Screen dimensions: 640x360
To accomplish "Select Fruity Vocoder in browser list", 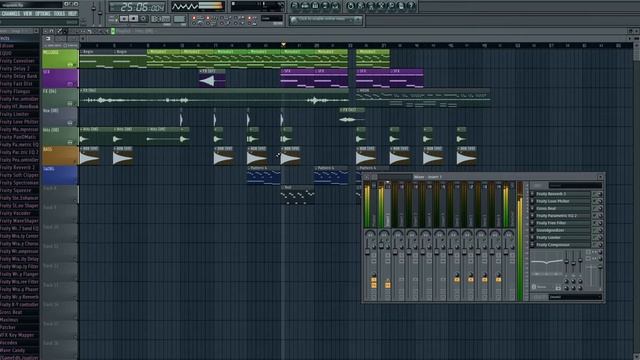I will pos(15,213).
